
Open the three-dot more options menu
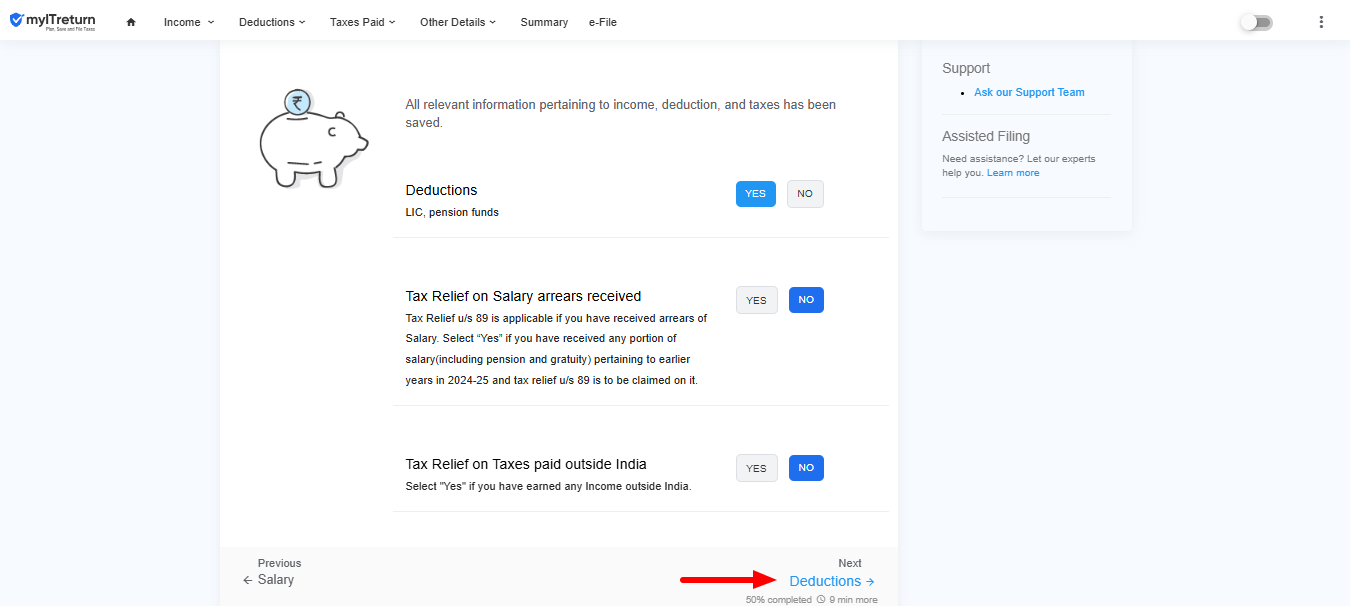point(1321,22)
